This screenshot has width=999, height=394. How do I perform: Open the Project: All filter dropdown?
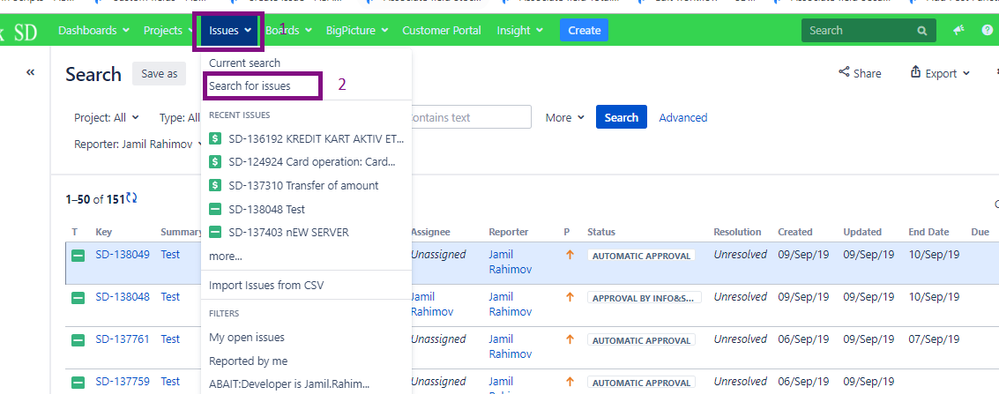[106, 118]
